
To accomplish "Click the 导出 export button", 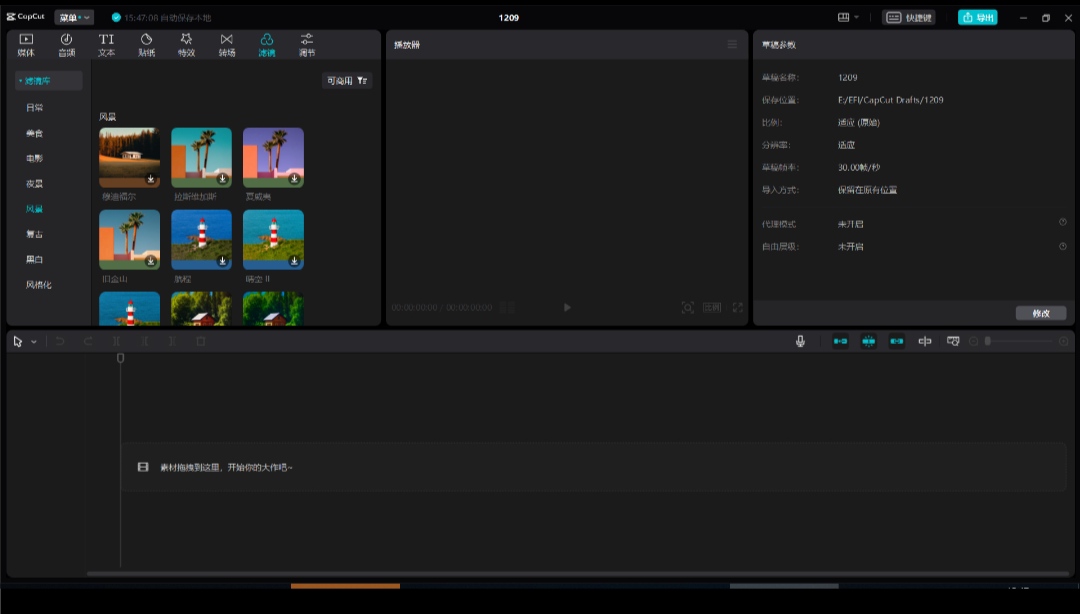I will tap(977, 17).
